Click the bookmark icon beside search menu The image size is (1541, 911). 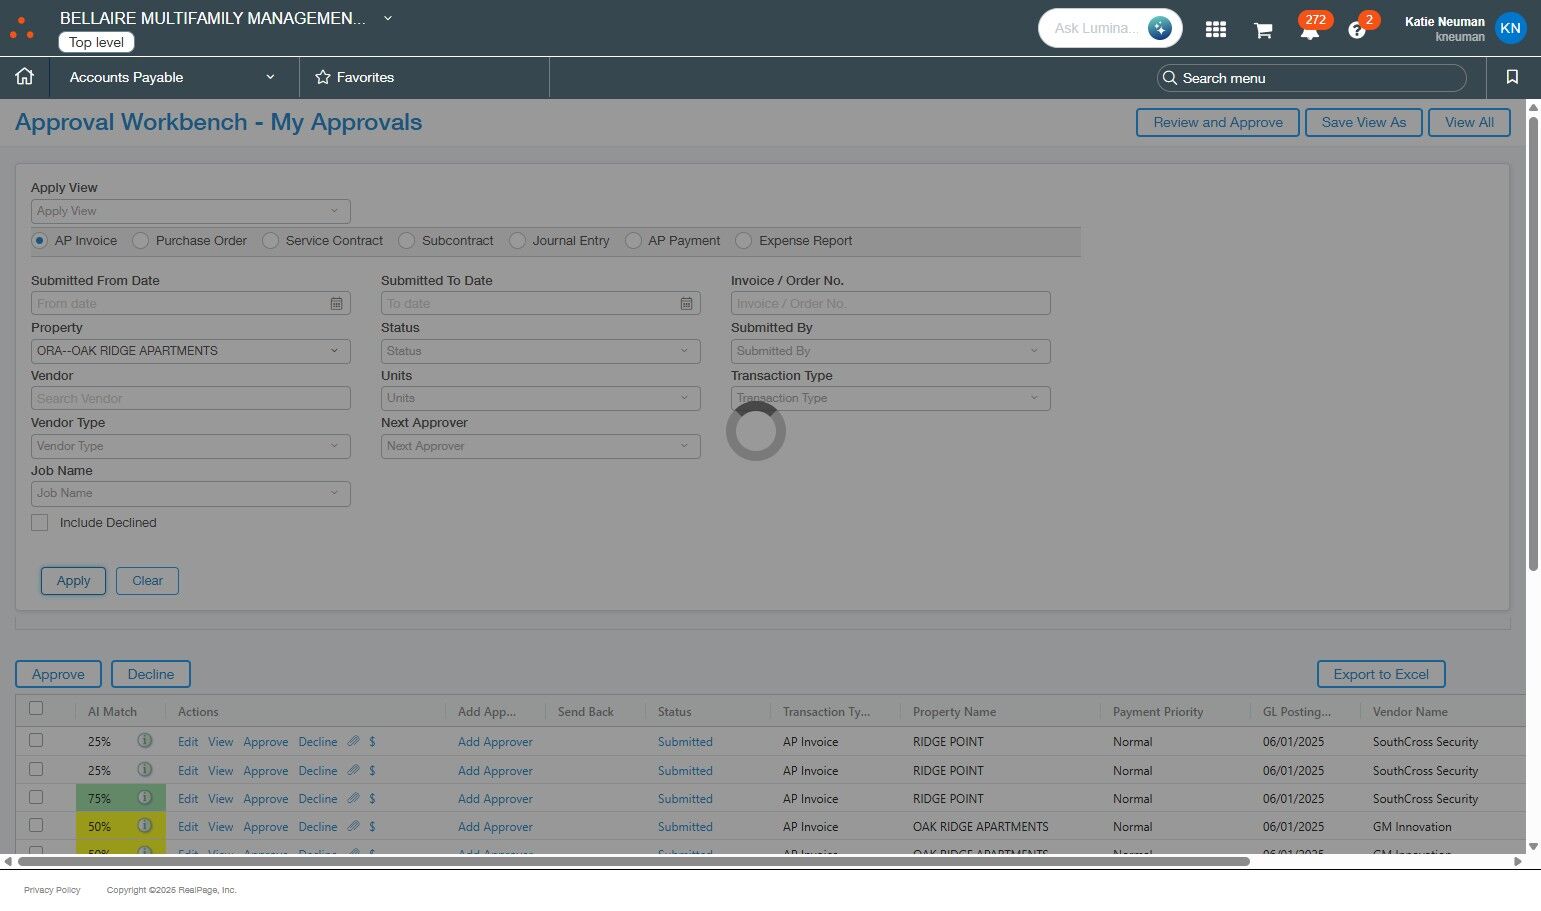pos(1512,77)
